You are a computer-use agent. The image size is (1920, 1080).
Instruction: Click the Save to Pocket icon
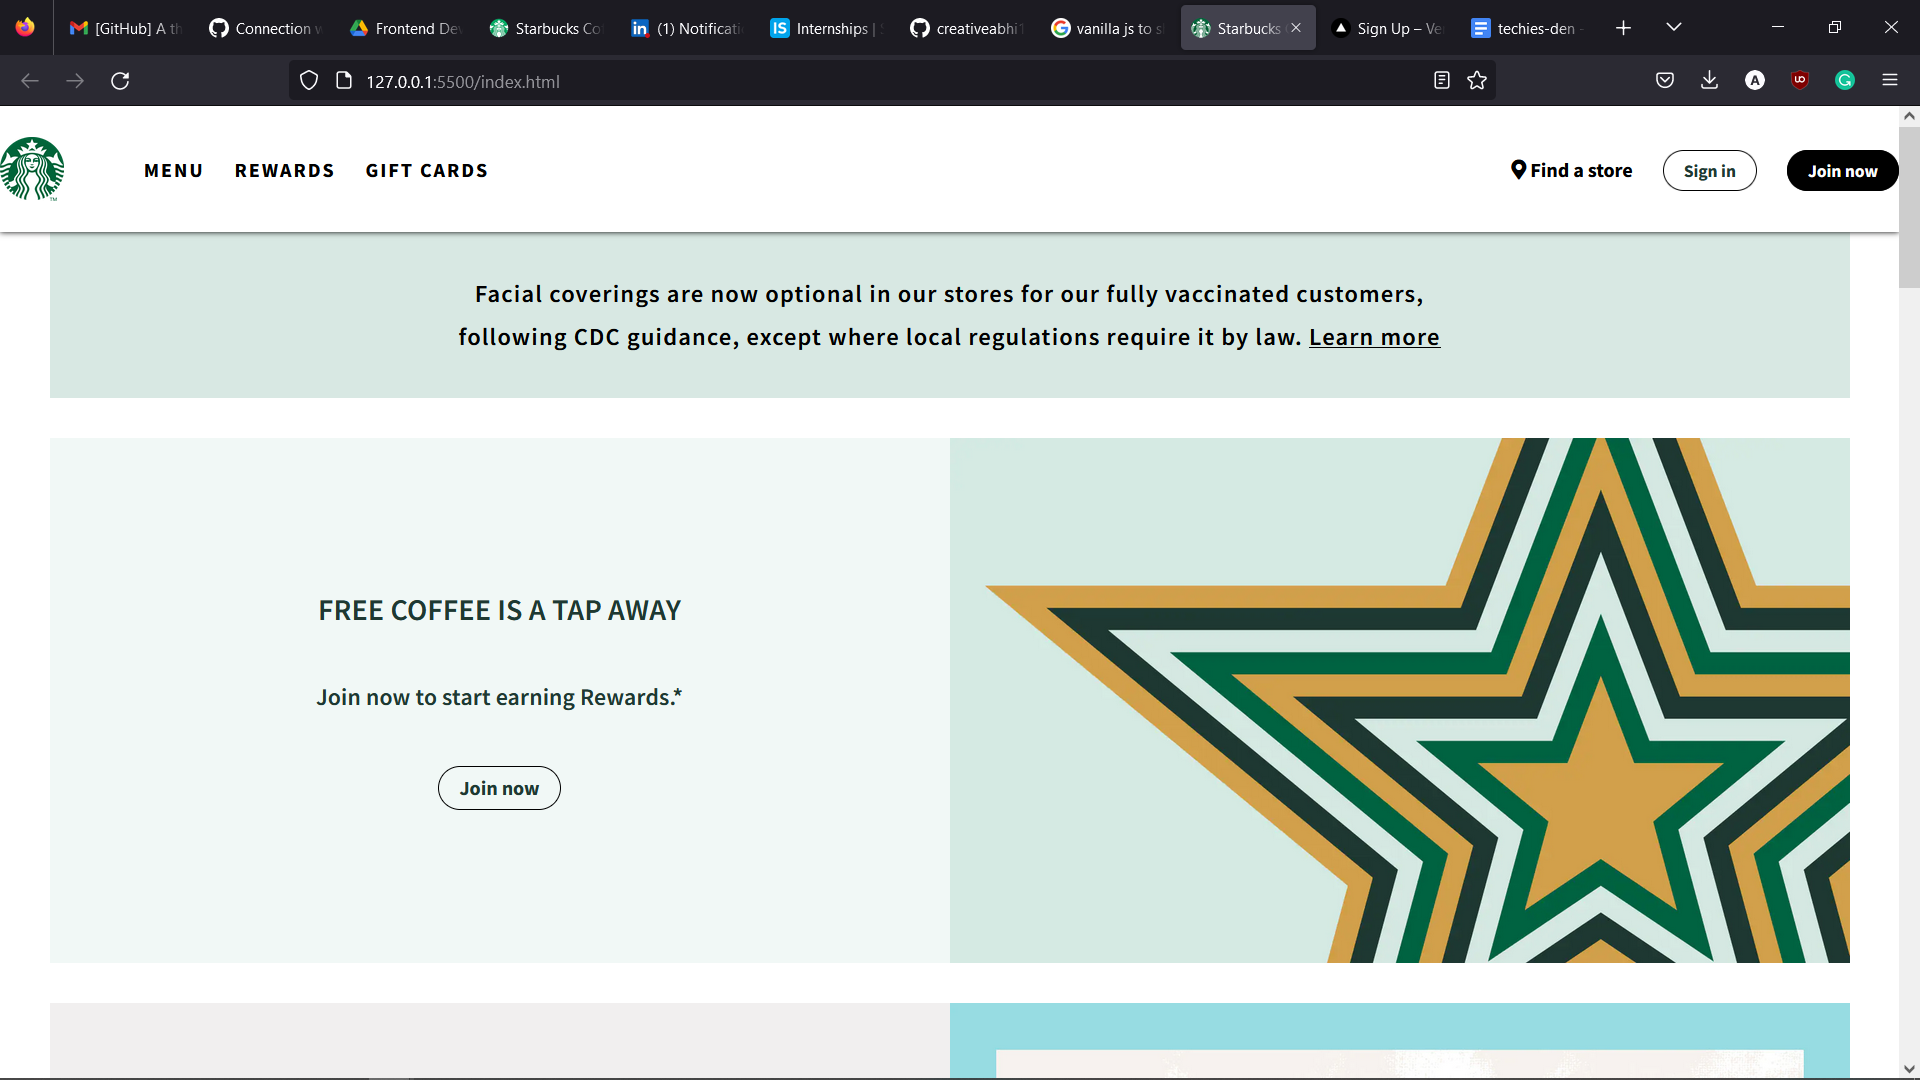click(1665, 81)
